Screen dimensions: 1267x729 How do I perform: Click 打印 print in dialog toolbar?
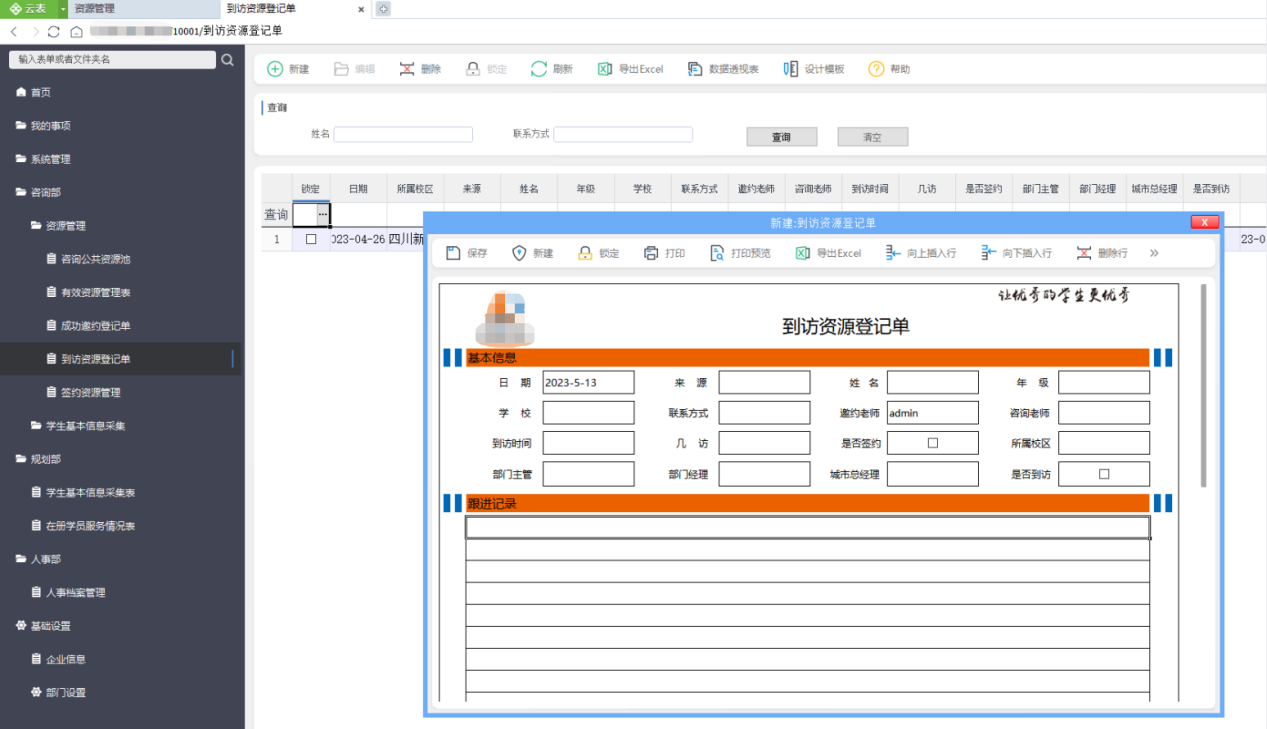[x=664, y=253]
